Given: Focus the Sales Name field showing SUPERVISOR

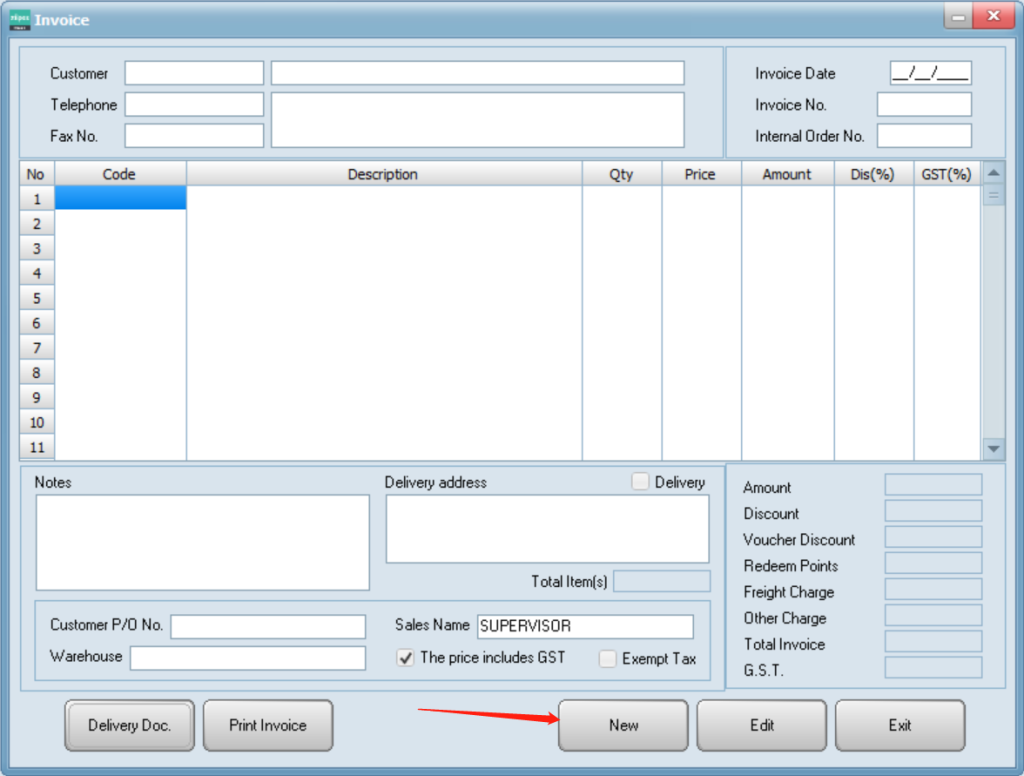Looking at the screenshot, I should pos(585,626).
